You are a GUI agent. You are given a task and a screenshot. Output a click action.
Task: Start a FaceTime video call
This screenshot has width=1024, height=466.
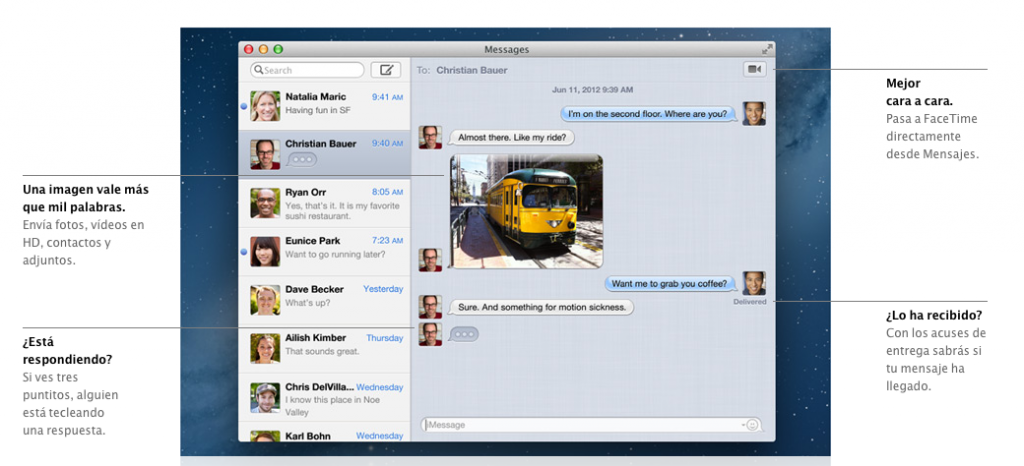[754, 69]
